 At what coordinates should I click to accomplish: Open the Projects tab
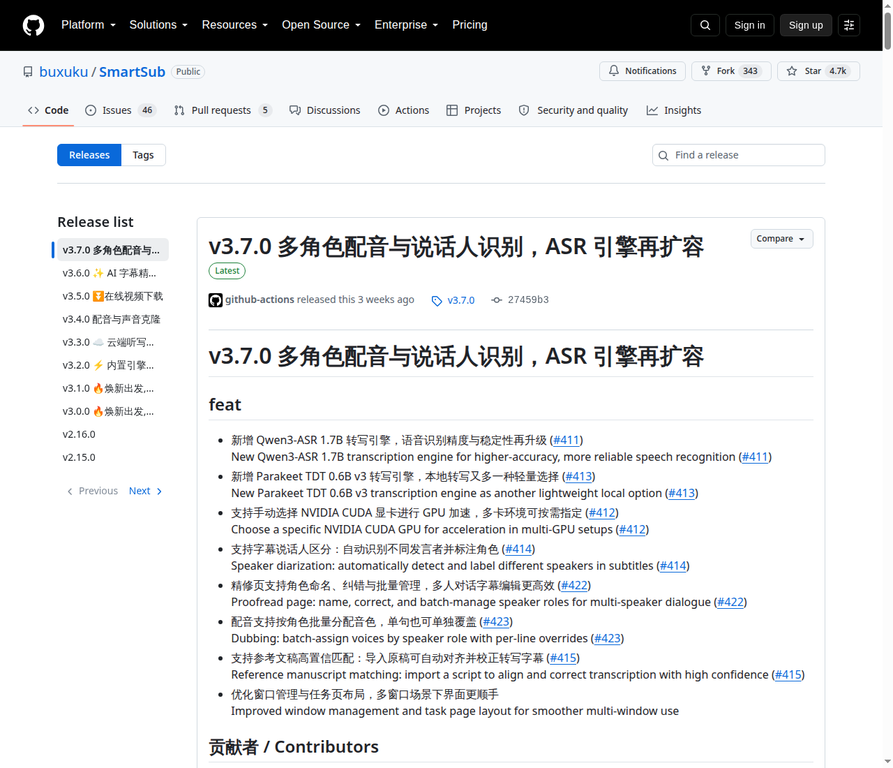(x=474, y=110)
